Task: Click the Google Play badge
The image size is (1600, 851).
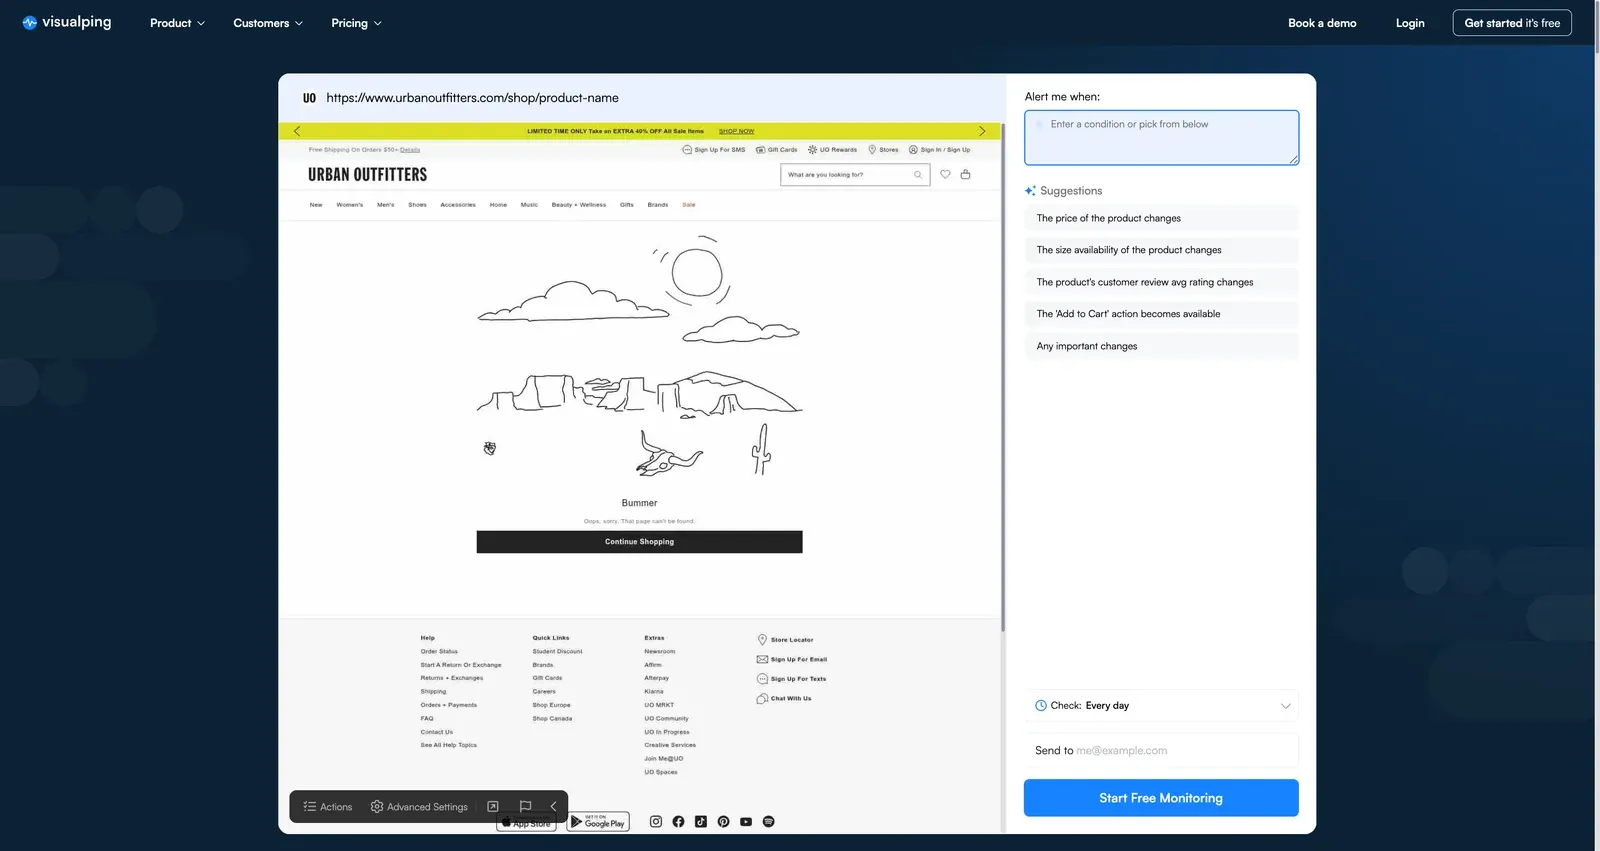Action: (598, 822)
